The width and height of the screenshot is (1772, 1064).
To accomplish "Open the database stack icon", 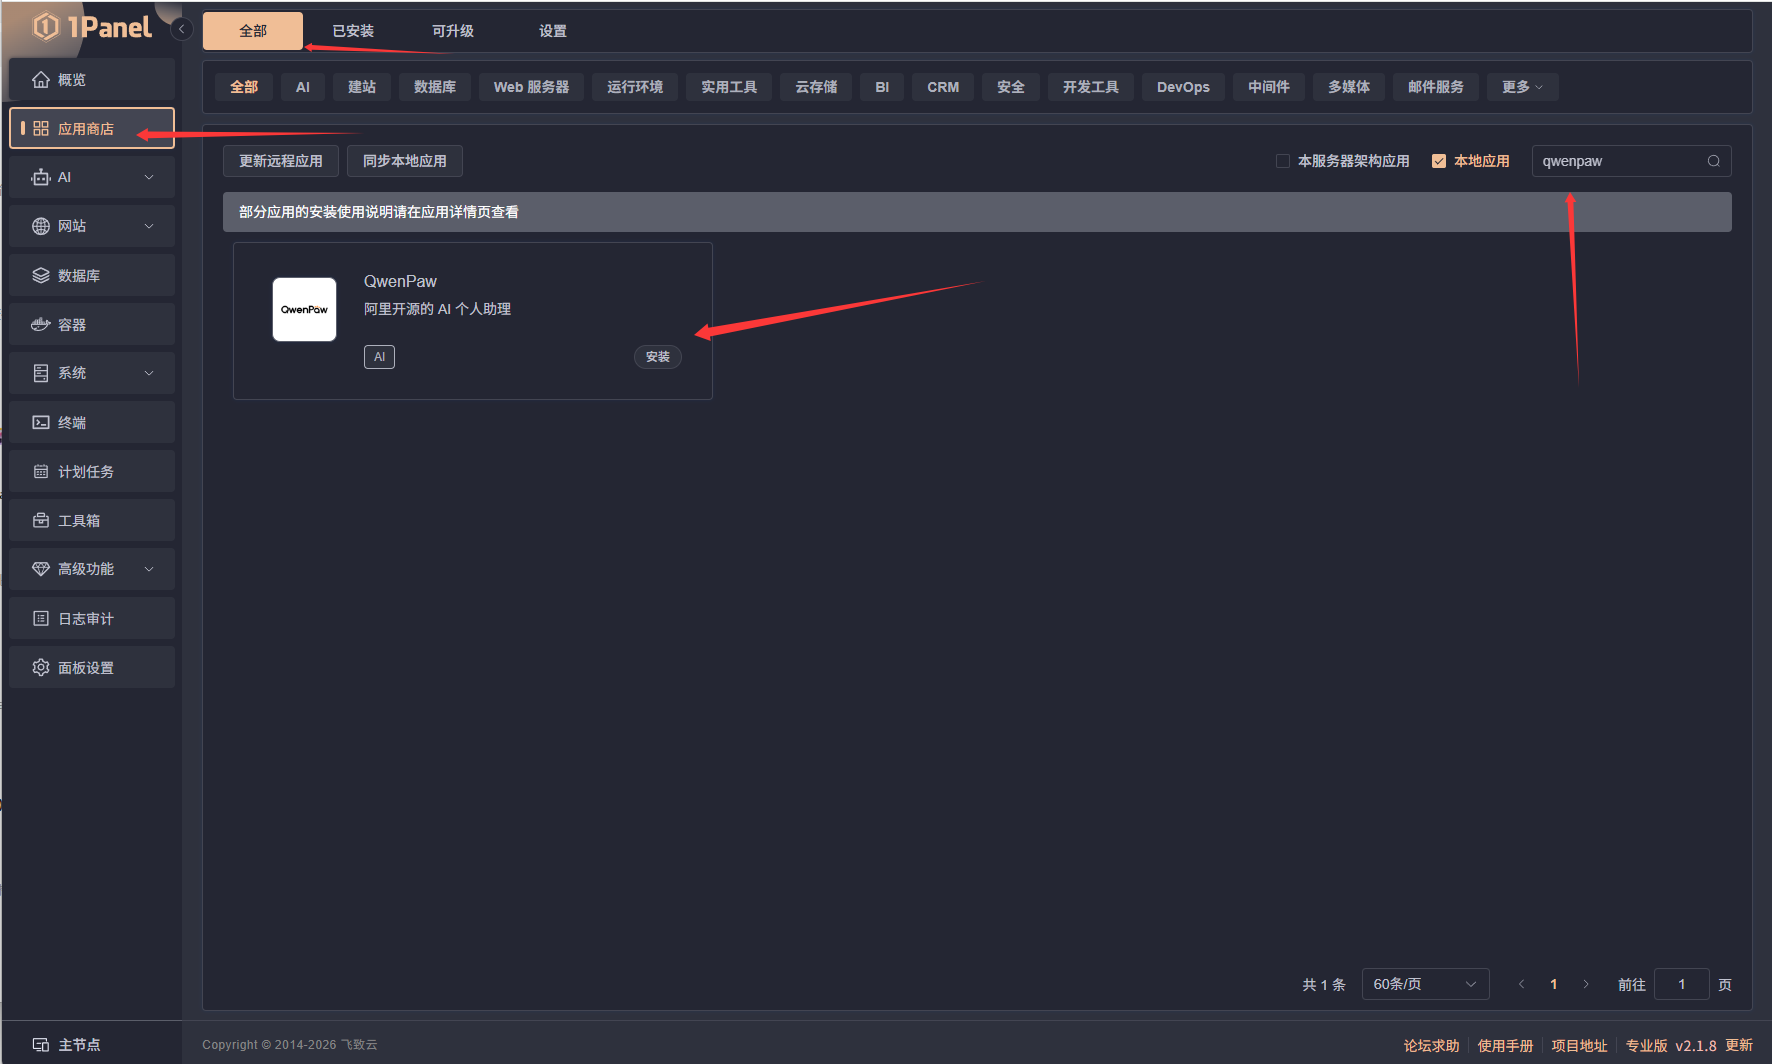I will click(x=41, y=276).
